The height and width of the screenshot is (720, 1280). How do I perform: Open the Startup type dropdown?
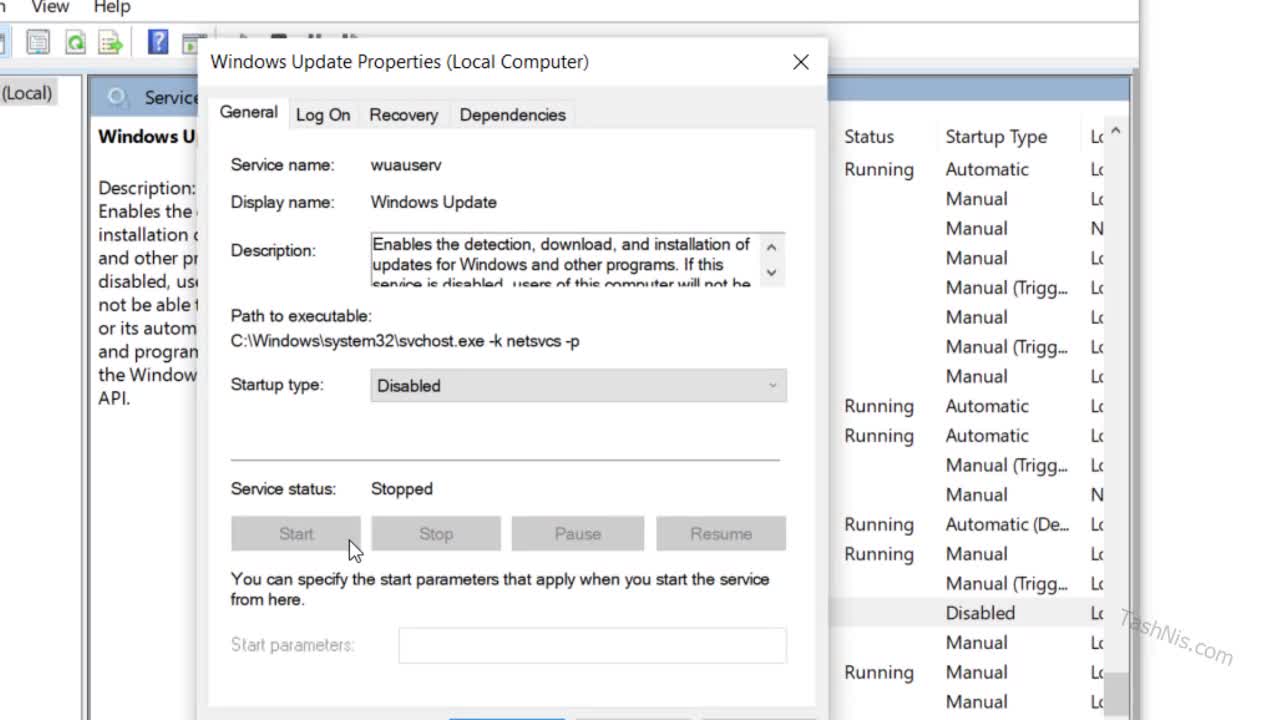pos(578,386)
